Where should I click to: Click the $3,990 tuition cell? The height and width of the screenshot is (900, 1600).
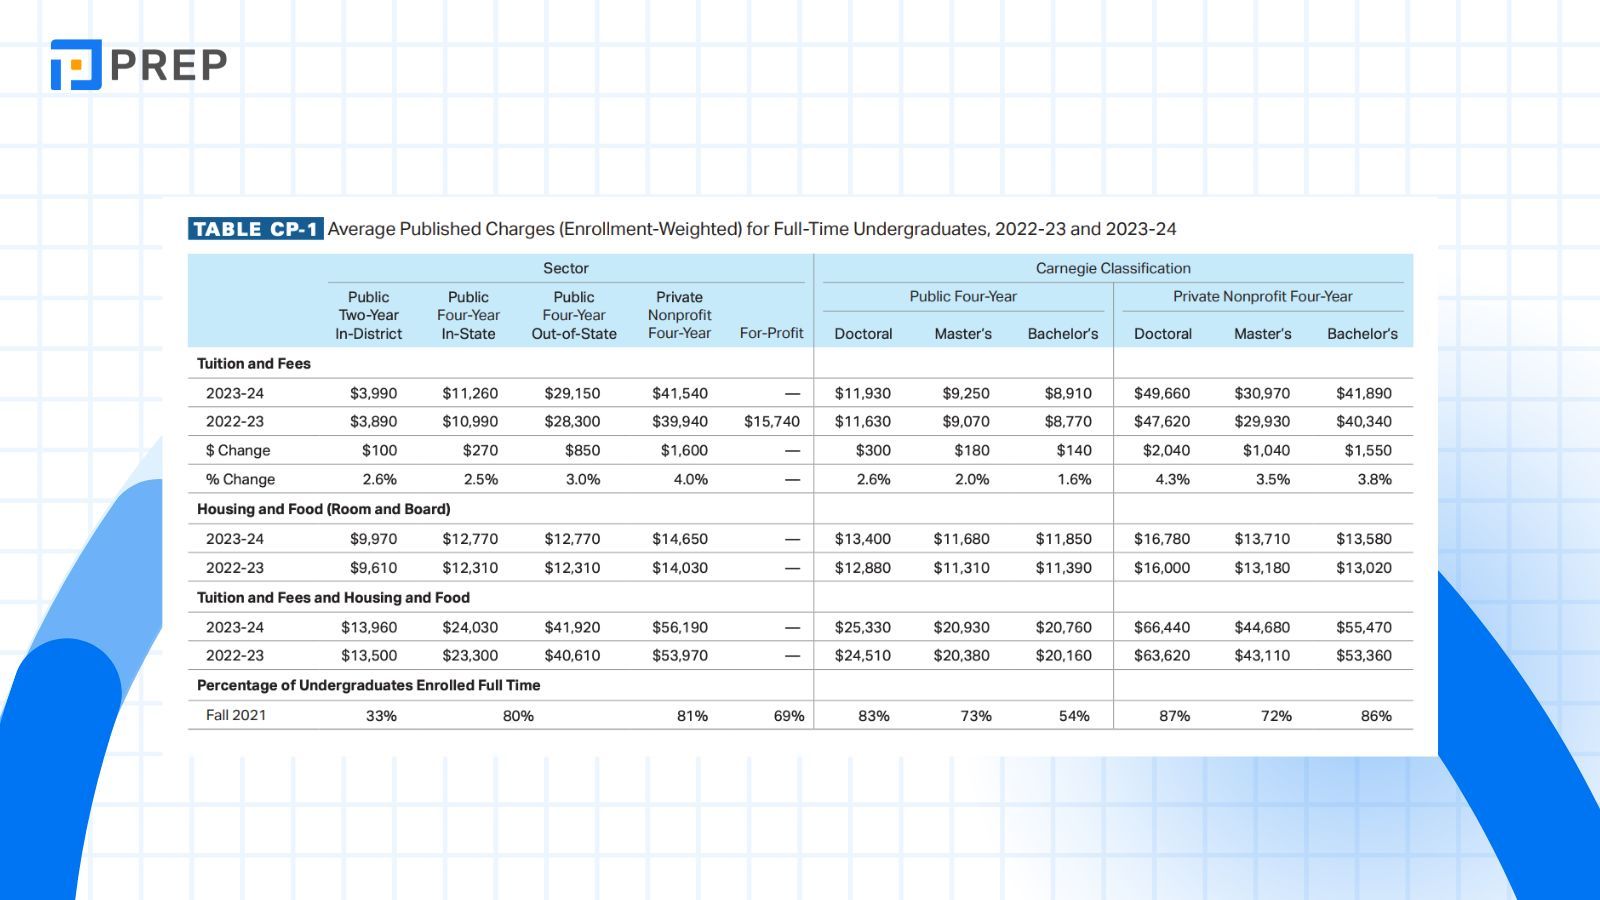pyautogui.click(x=373, y=393)
